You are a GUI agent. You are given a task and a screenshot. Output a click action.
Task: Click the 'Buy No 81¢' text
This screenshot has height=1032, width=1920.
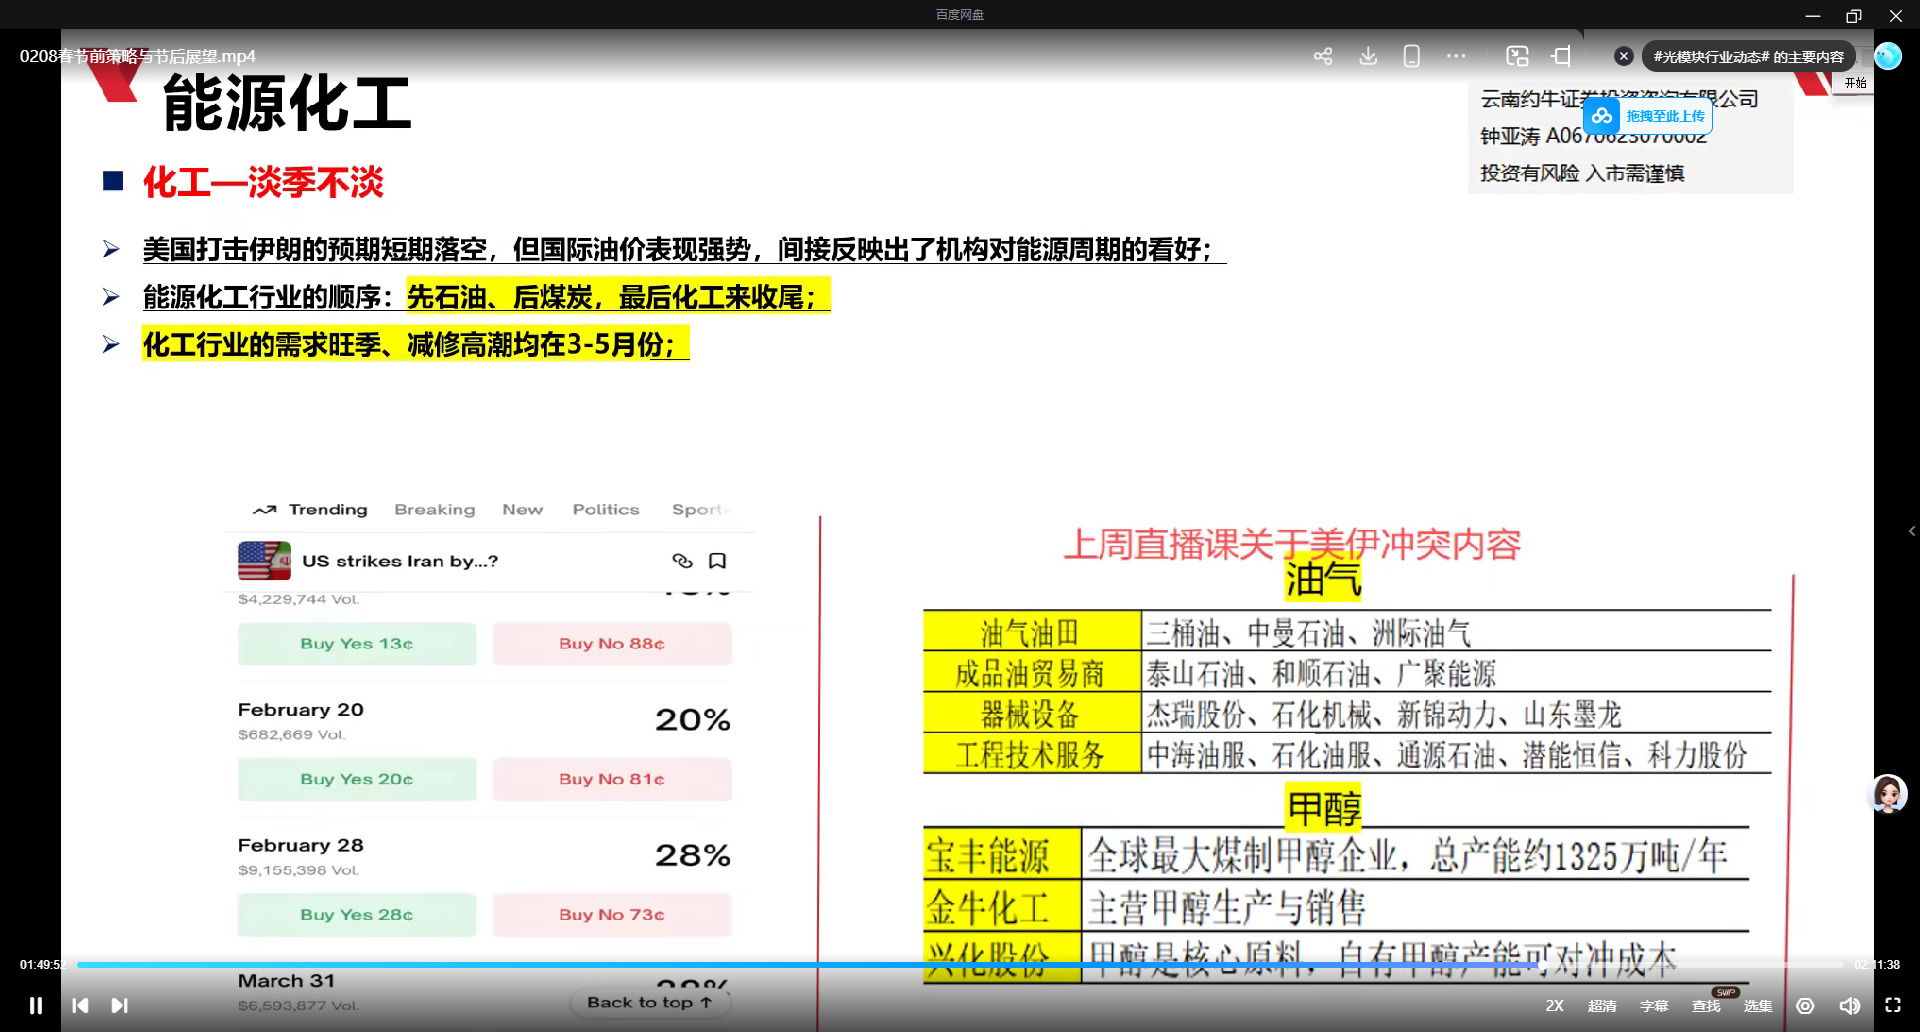[x=612, y=779]
